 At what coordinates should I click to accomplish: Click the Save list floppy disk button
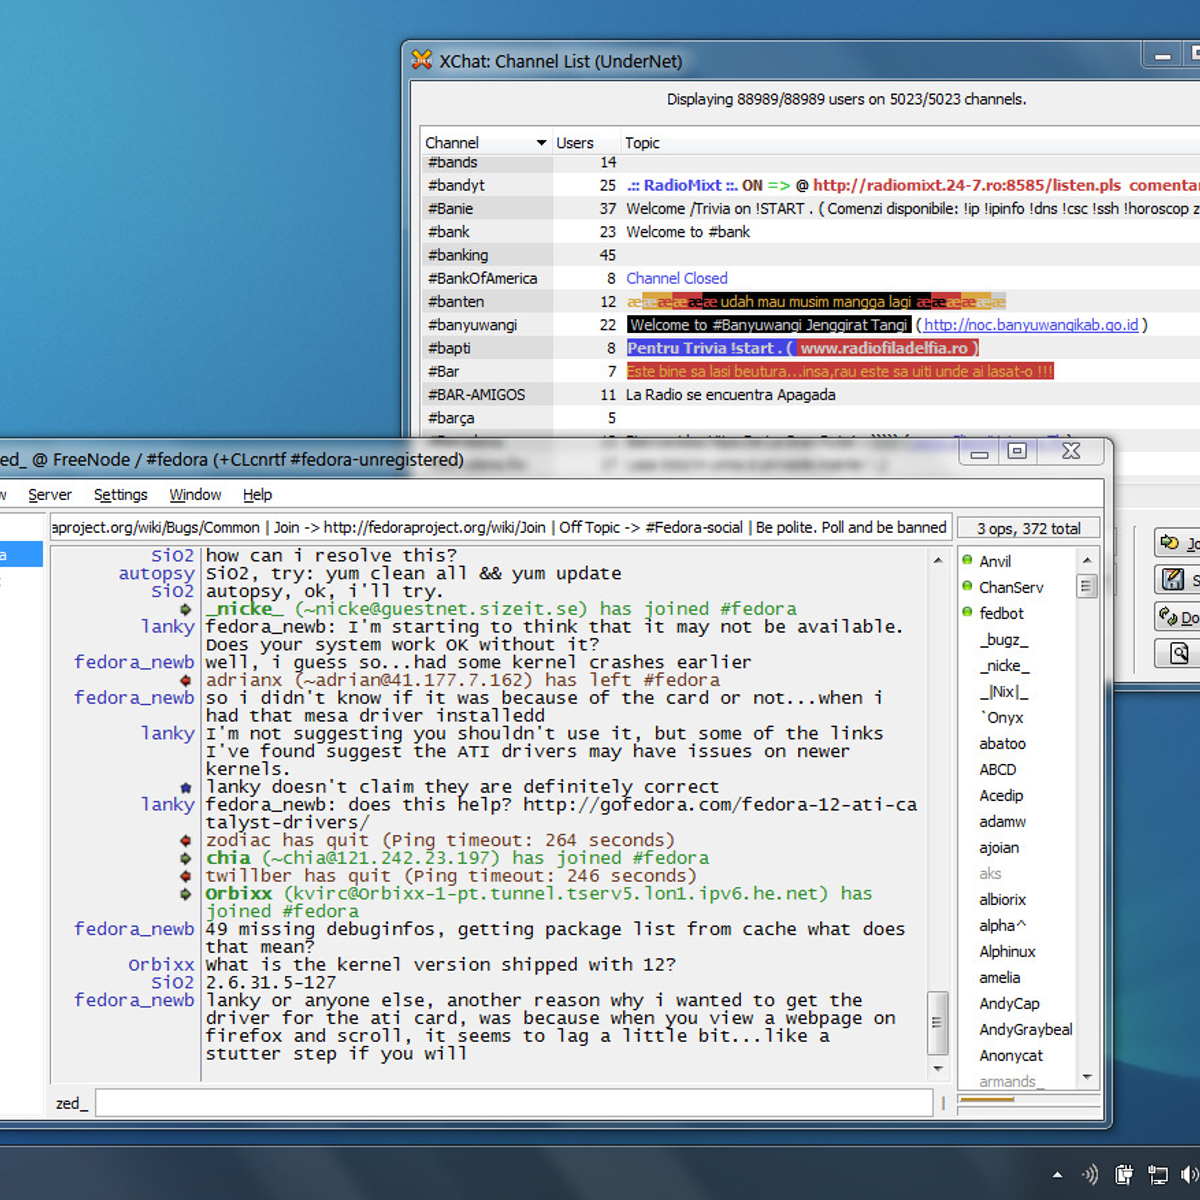click(1177, 580)
